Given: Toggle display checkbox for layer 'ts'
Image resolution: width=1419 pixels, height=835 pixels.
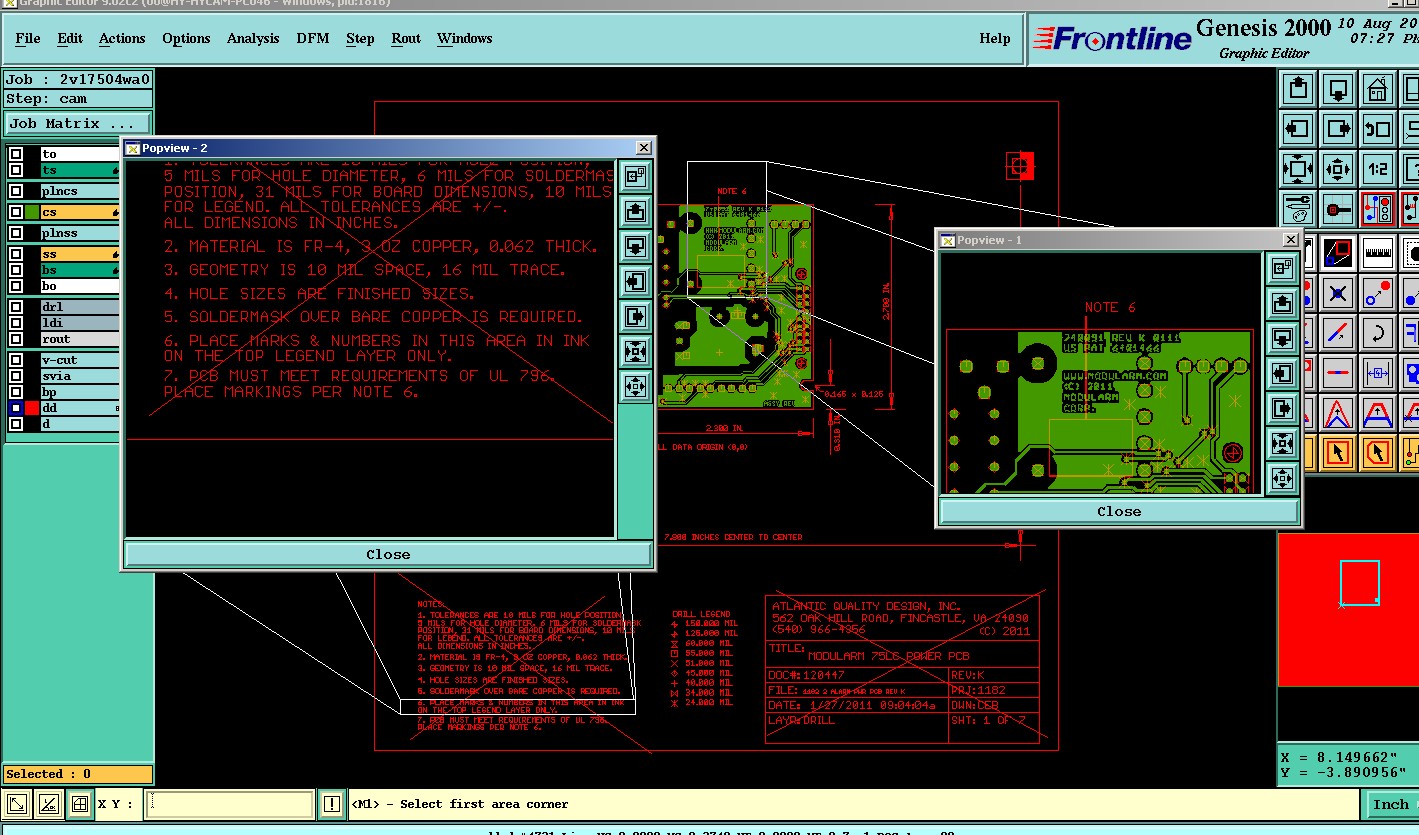Looking at the screenshot, I should 16,170.
